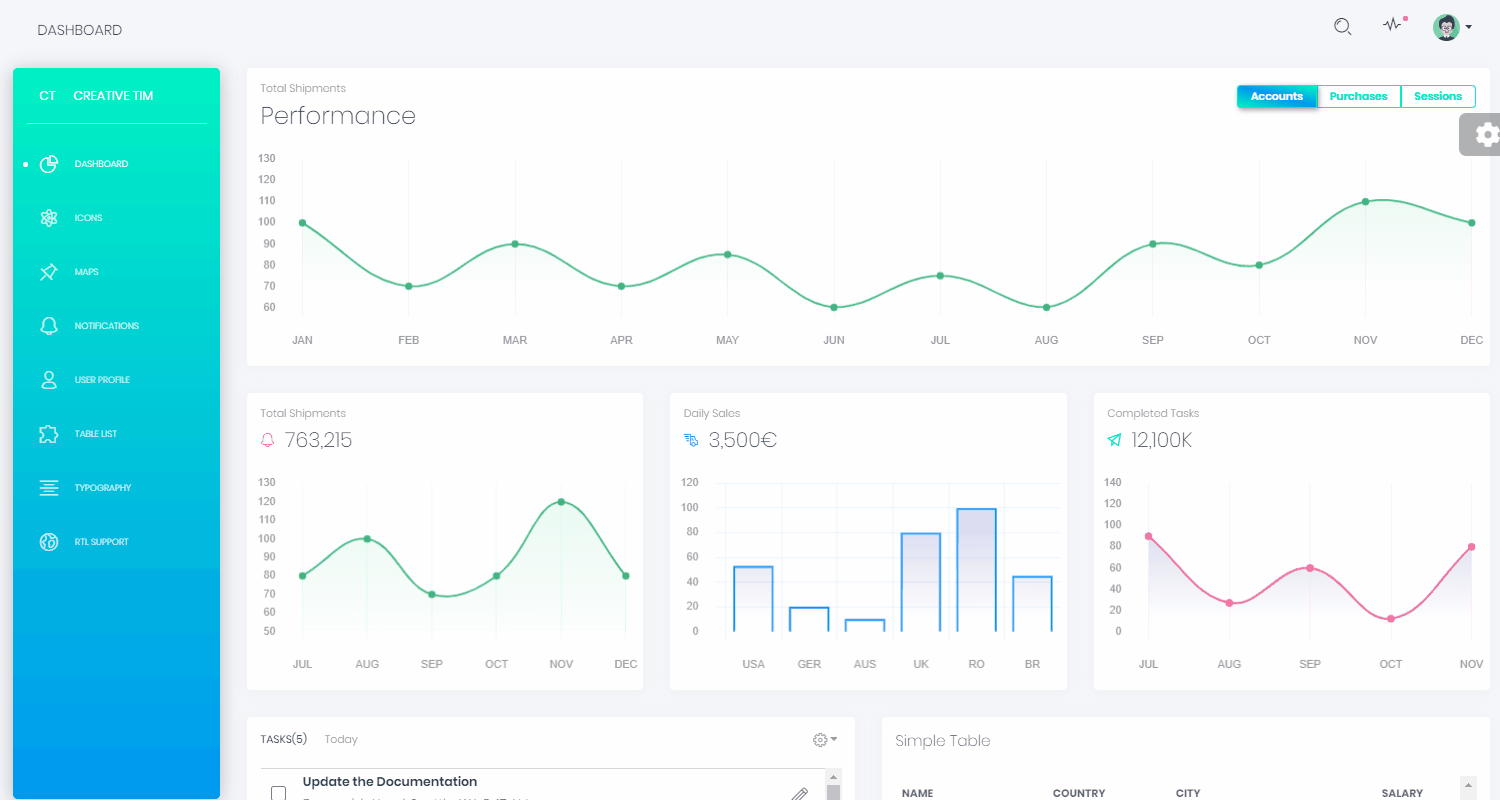Viewport: 1500px width, 800px height.
Task: Edit the Update the Documentation task via pencil icon
Action: (x=798, y=792)
